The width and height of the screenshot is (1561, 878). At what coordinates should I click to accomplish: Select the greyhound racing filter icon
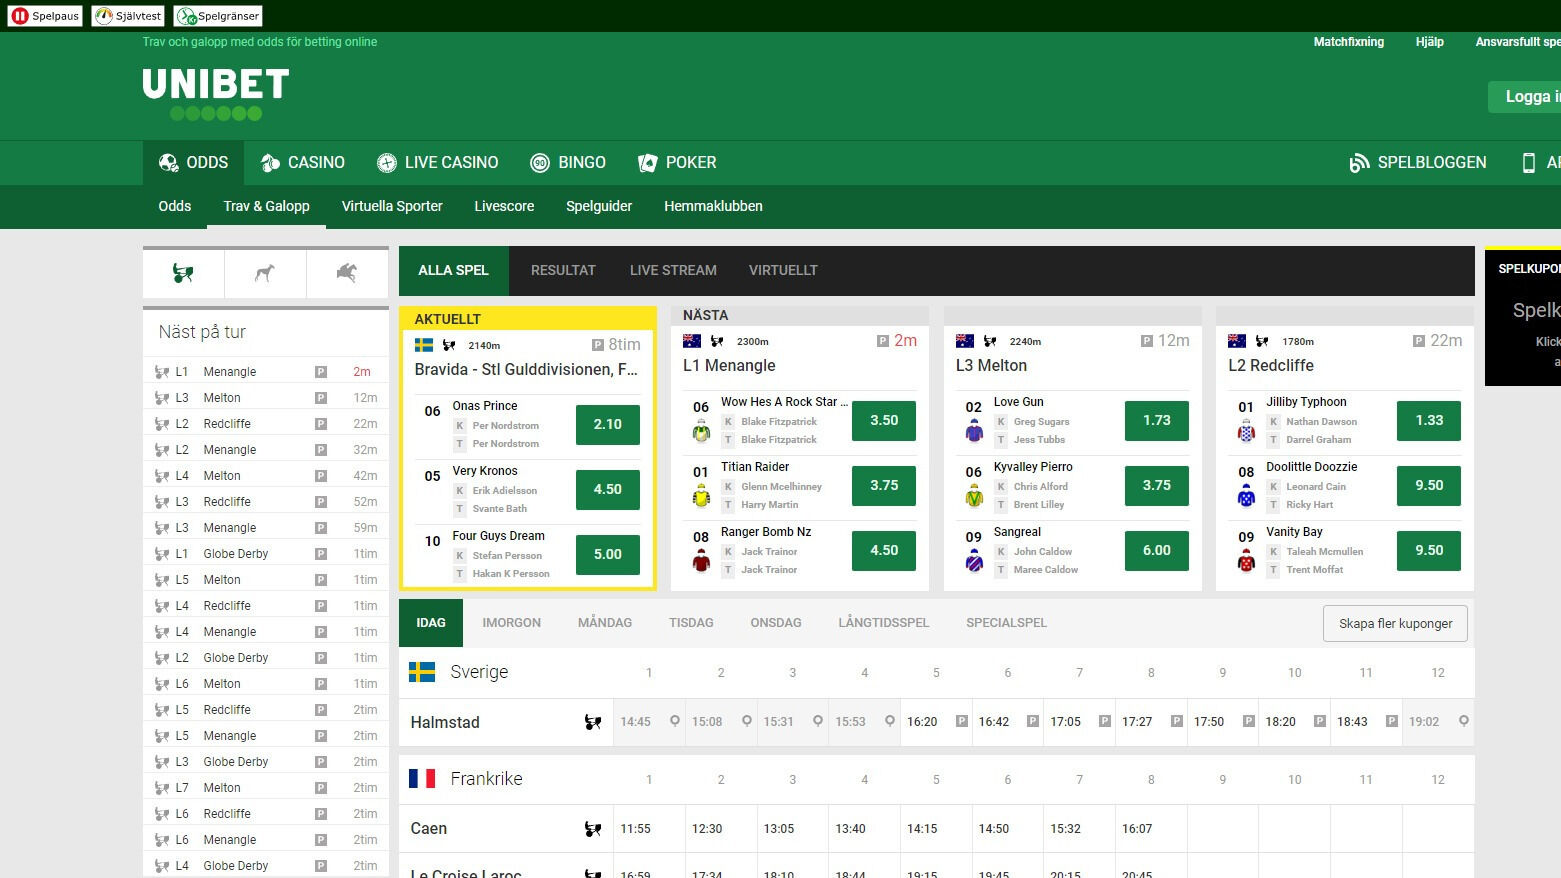click(265, 273)
